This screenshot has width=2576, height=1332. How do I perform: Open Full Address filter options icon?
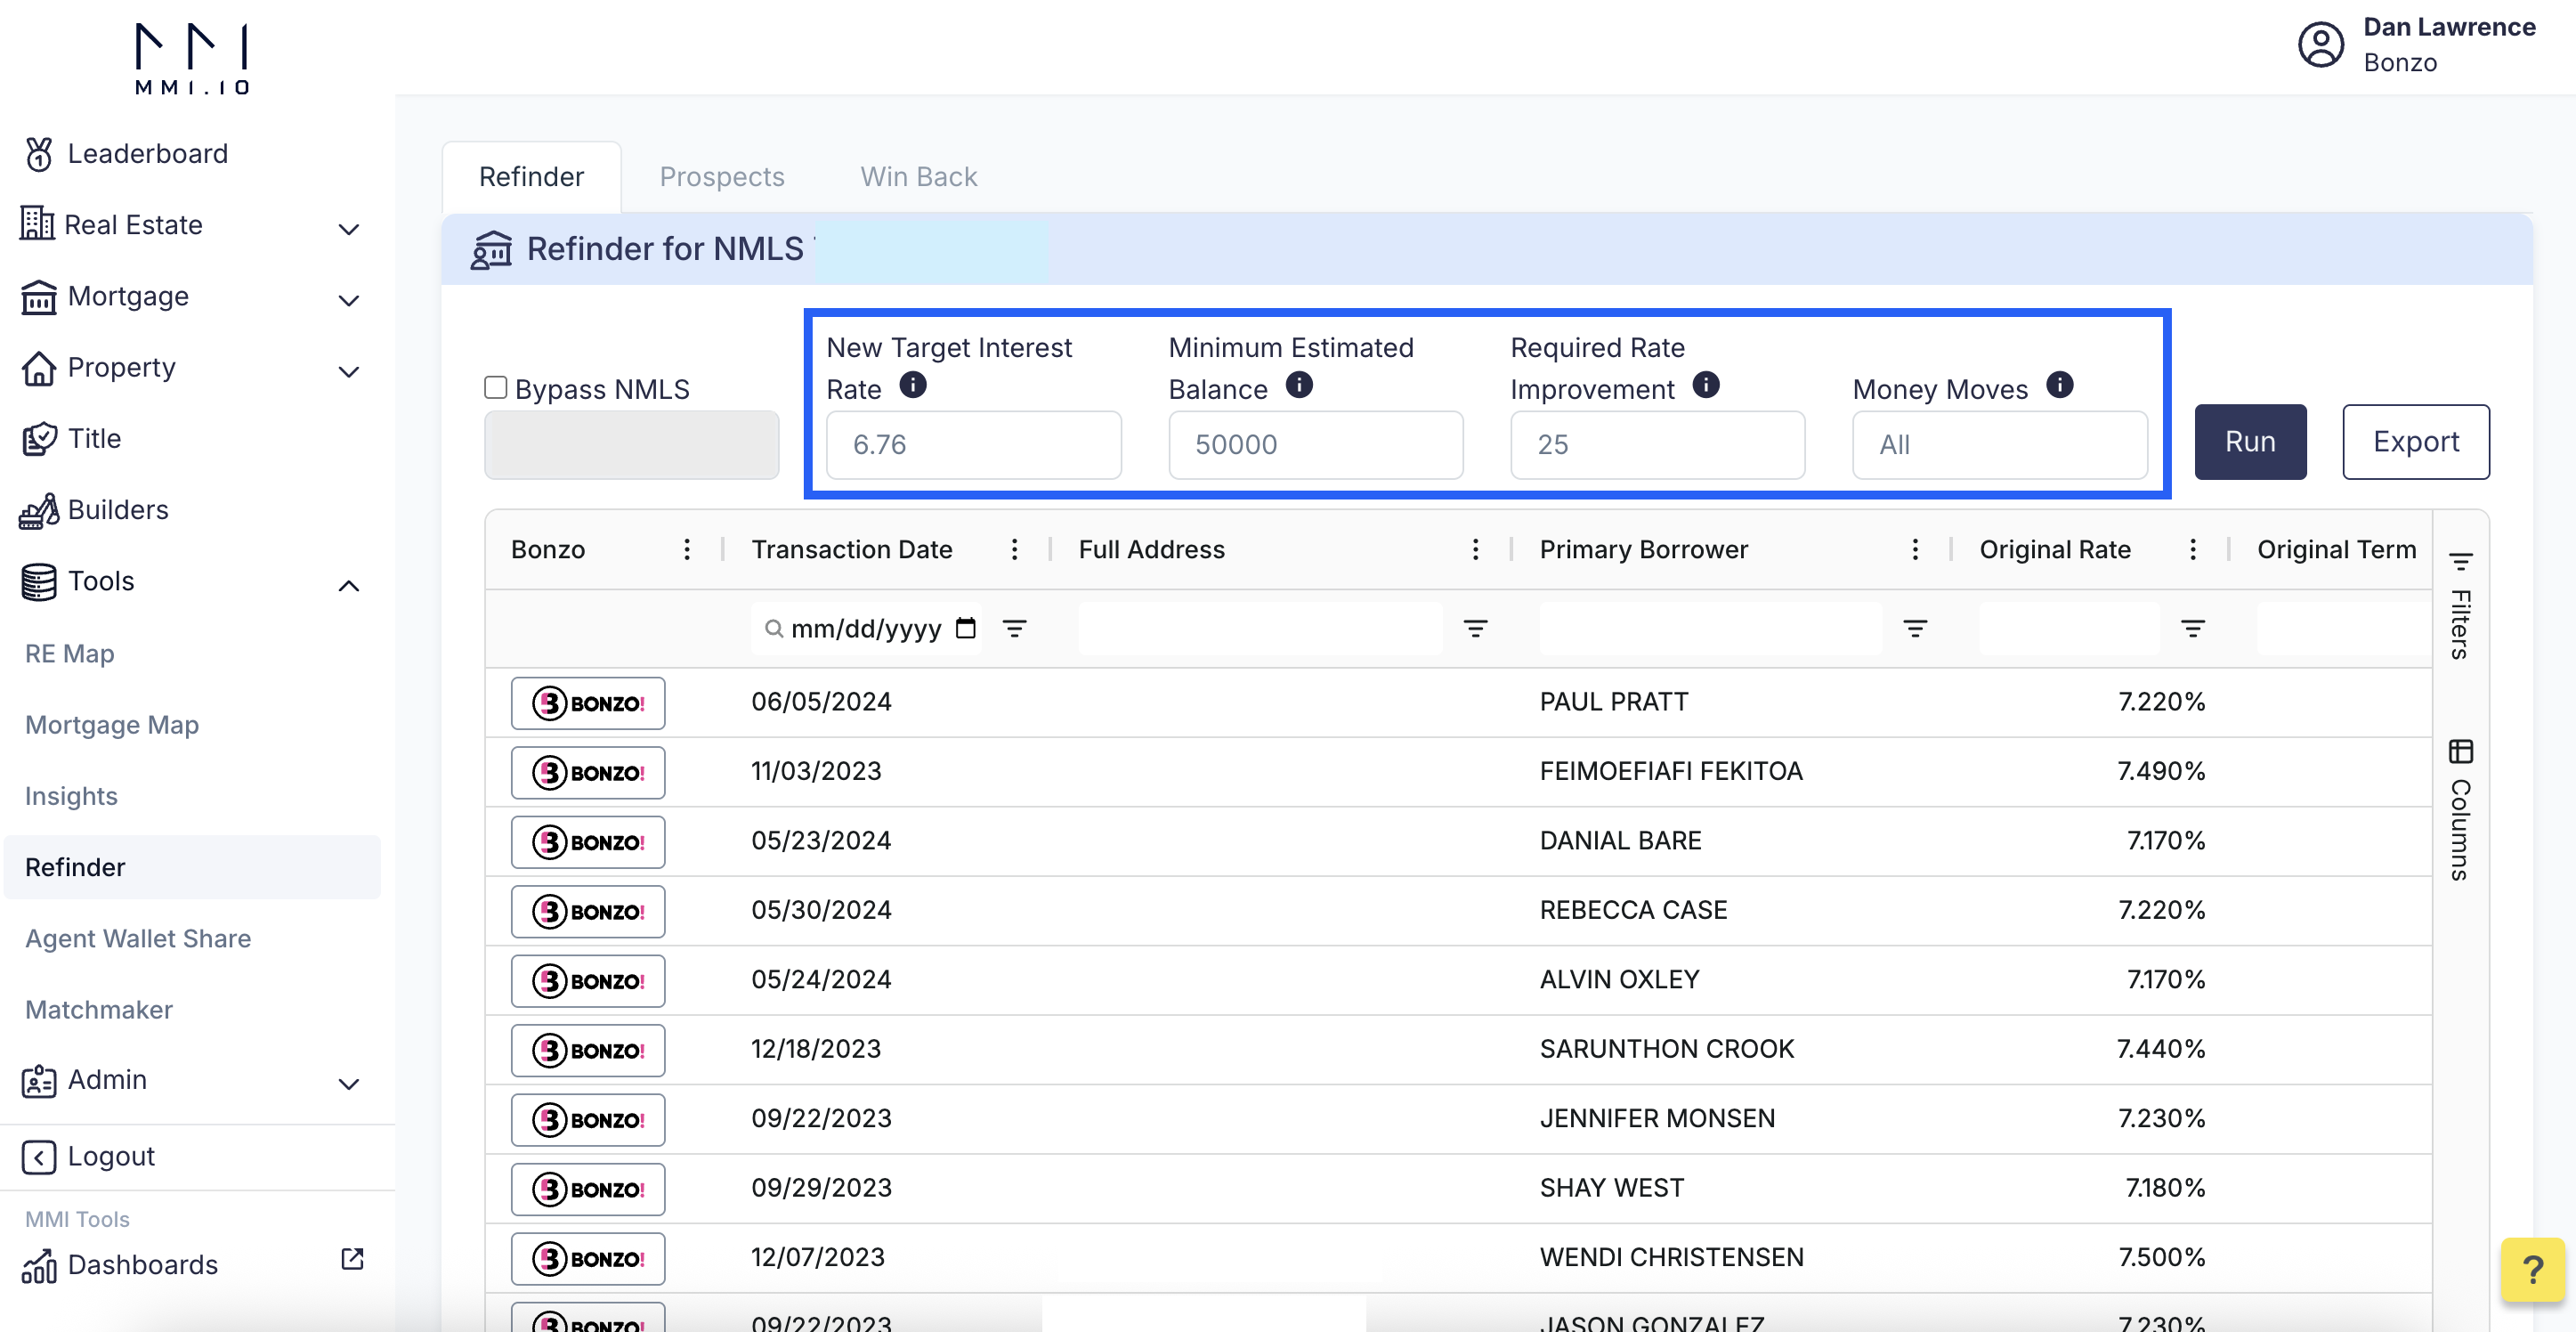tap(1475, 629)
